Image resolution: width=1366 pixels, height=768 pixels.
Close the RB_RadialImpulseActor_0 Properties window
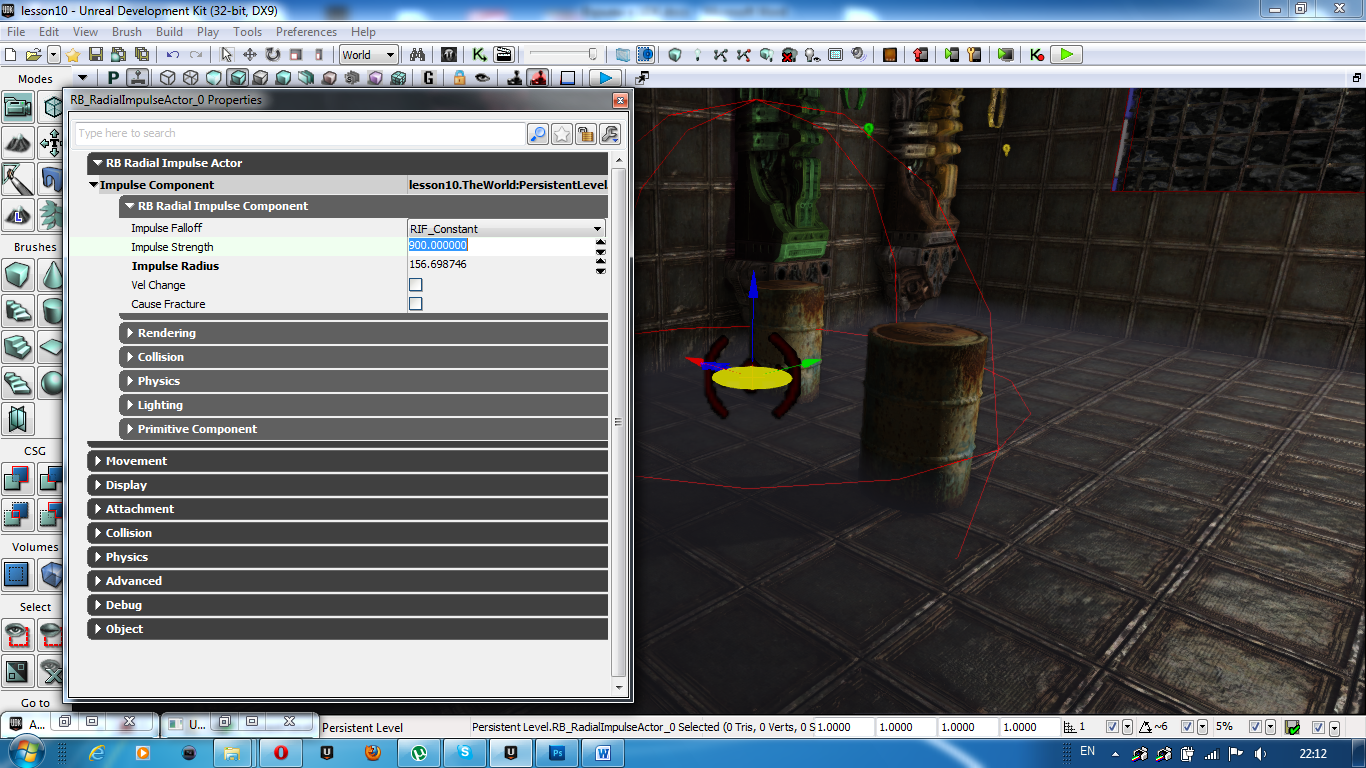coord(620,100)
